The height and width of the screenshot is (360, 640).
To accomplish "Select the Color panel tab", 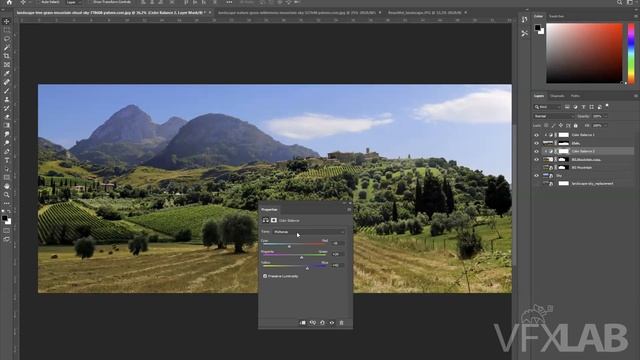I will point(538,16).
